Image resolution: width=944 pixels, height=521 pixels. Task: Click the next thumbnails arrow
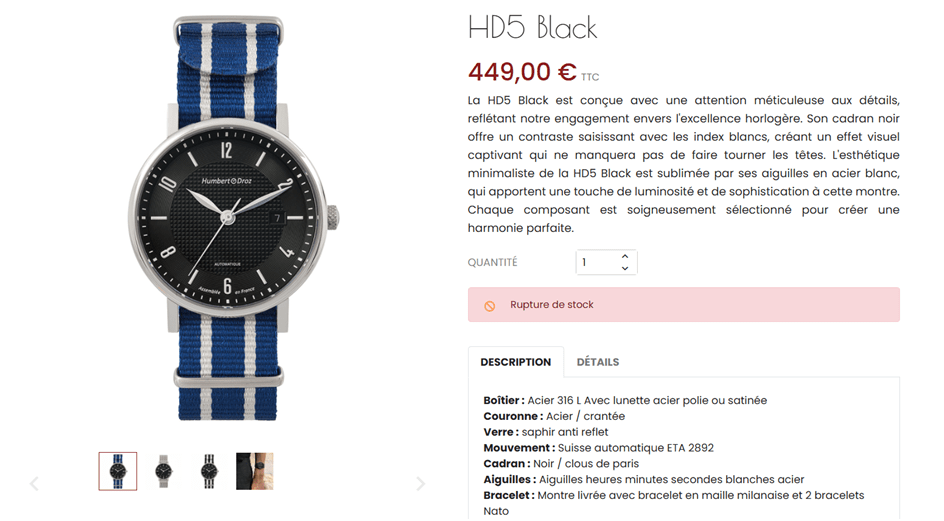coord(420,483)
